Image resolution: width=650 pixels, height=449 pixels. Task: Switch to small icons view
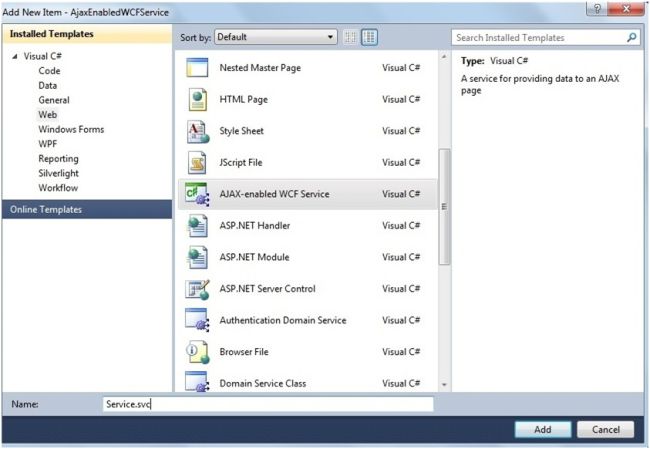350,37
